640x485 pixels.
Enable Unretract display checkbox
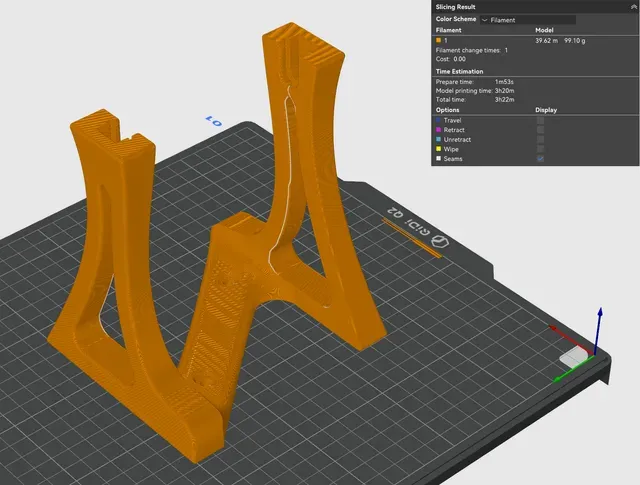[x=540, y=139]
